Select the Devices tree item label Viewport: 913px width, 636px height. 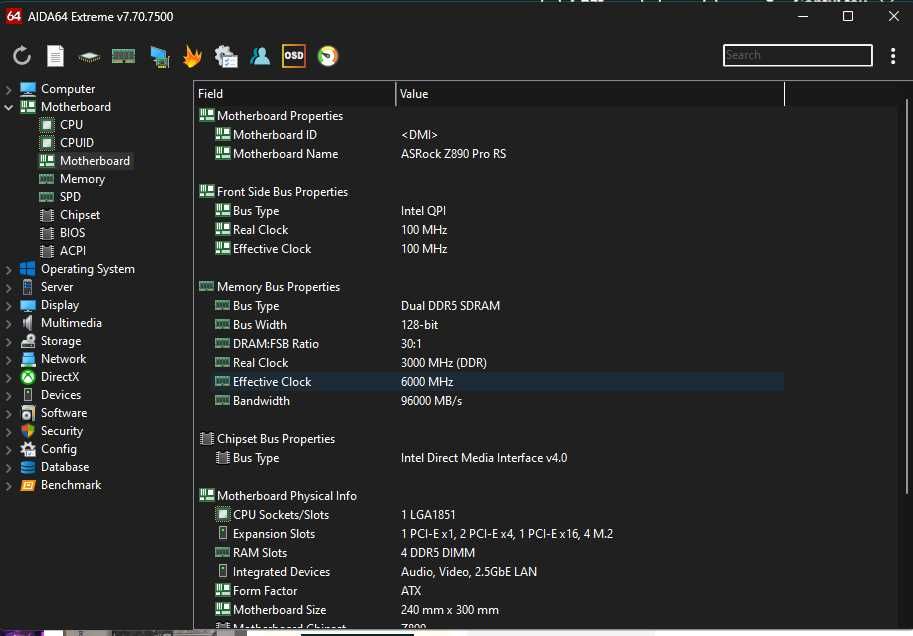coord(61,395)
